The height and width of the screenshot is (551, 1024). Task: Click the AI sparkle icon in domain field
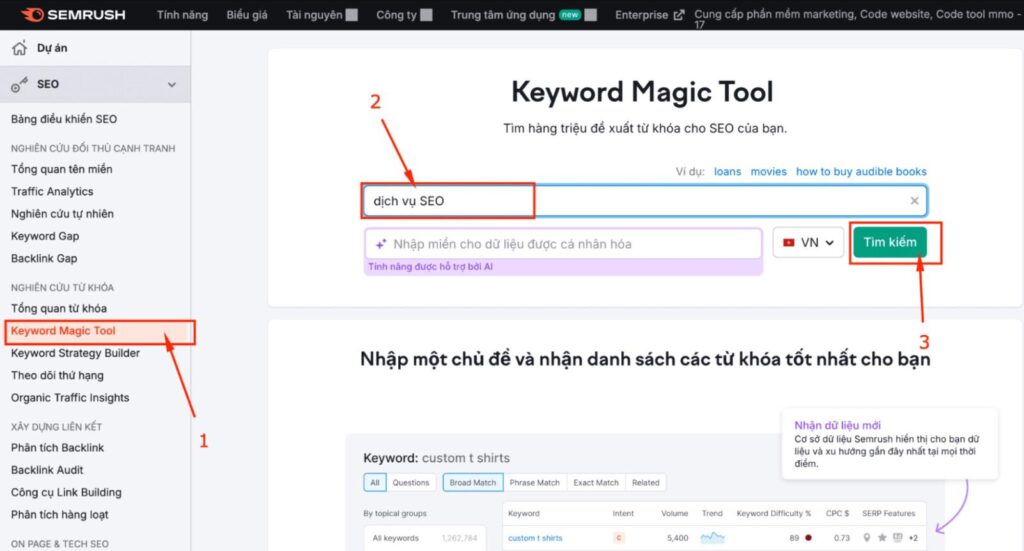point(380,244)
